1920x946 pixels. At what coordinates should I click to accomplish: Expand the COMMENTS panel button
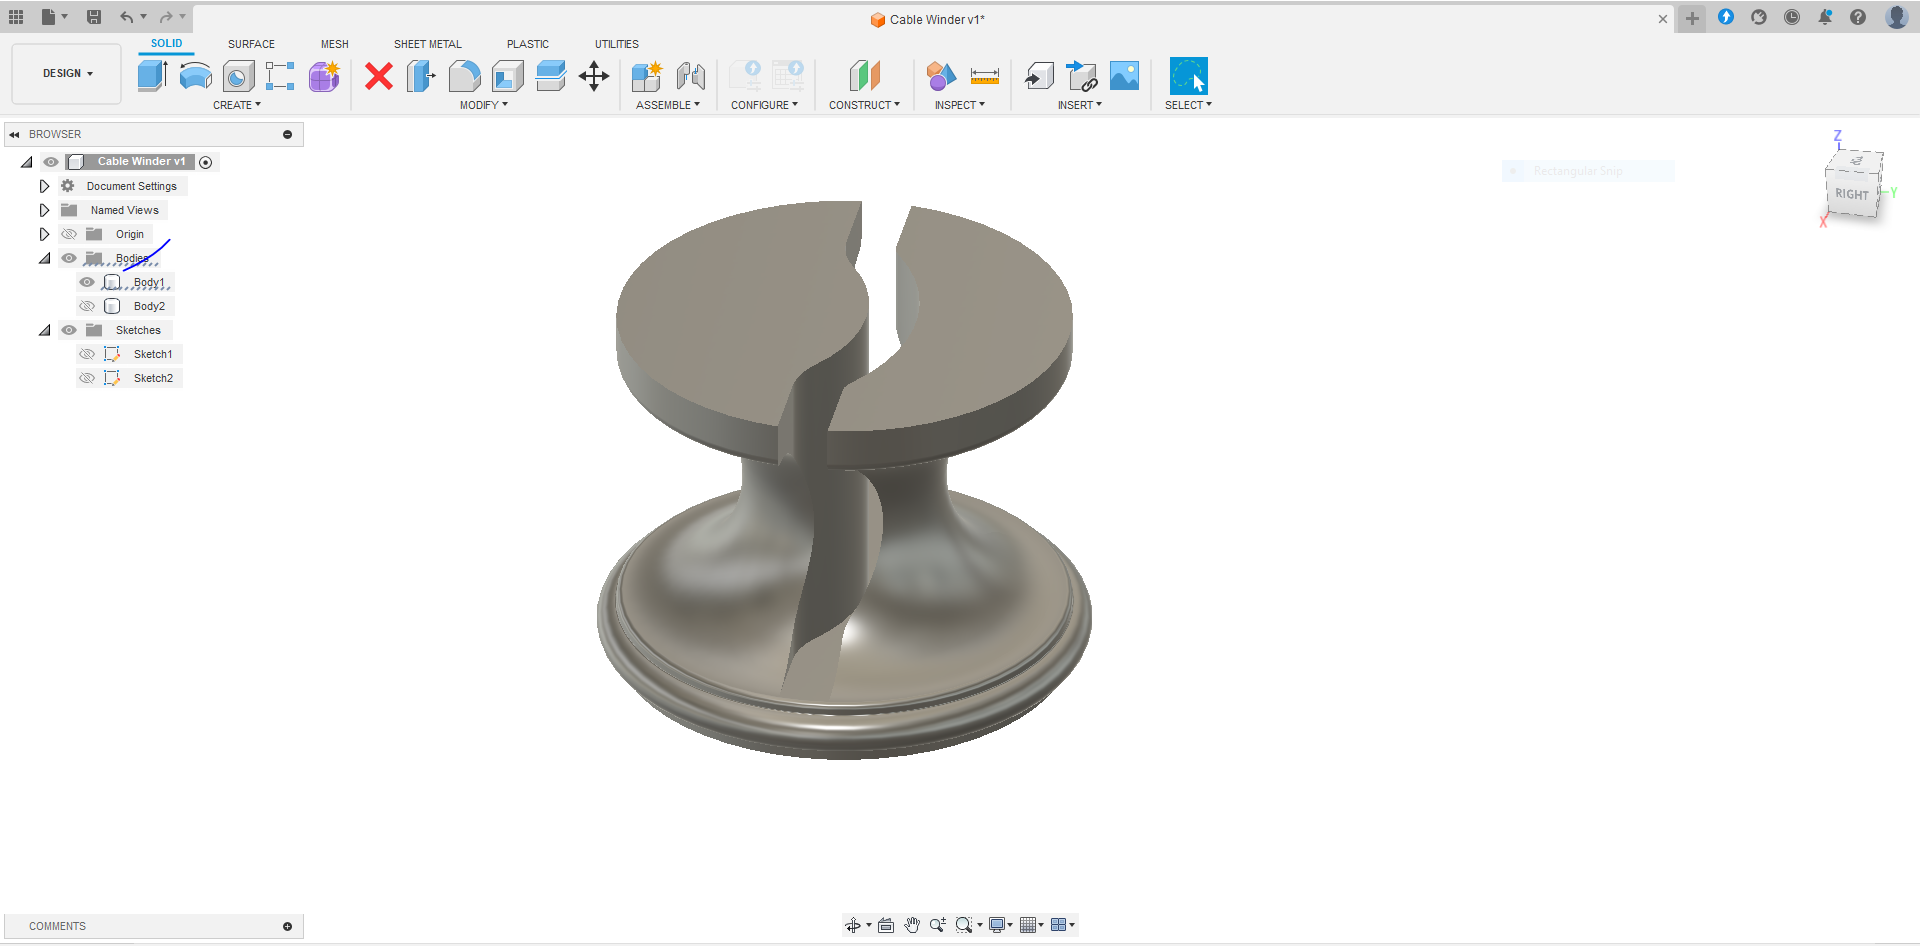pos(287,926)
